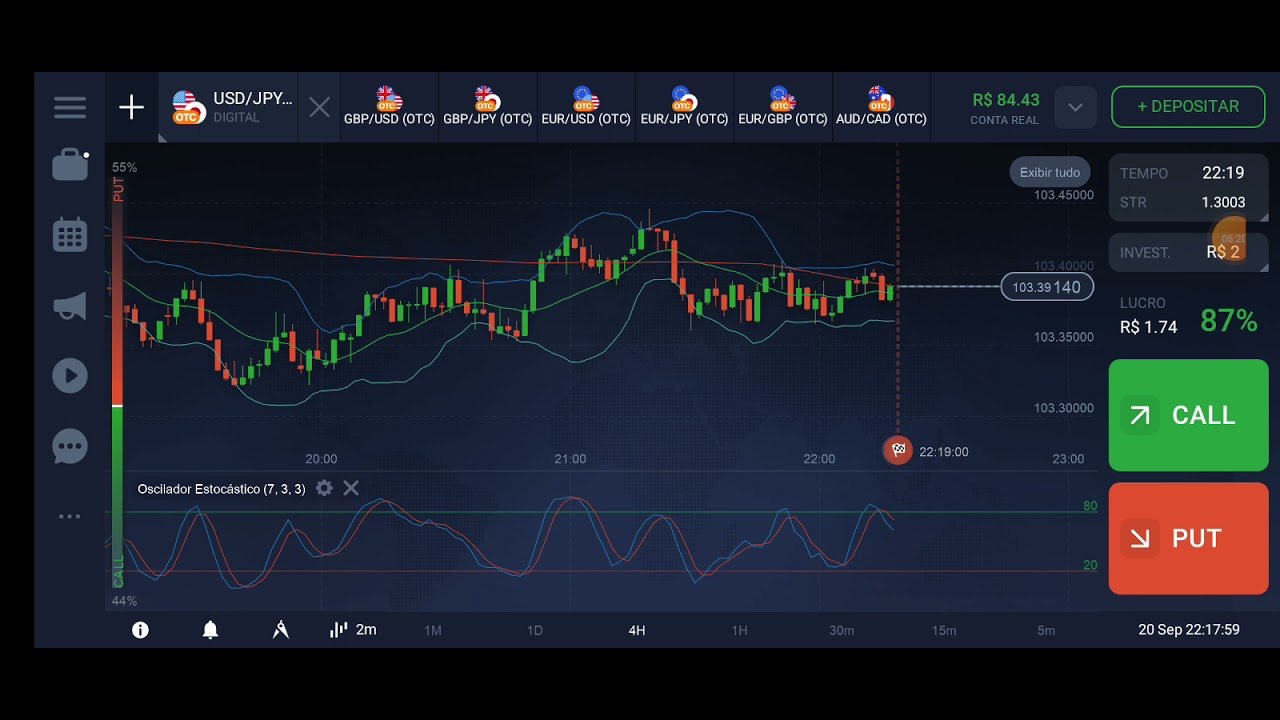1280x720 pixels.
Task: Open the support chat icon
Action: pos(69,446)
